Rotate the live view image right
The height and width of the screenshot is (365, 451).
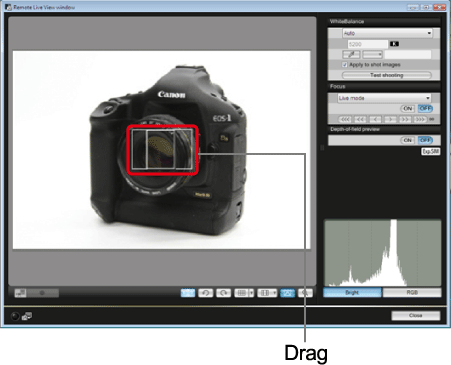coord(223,293)
